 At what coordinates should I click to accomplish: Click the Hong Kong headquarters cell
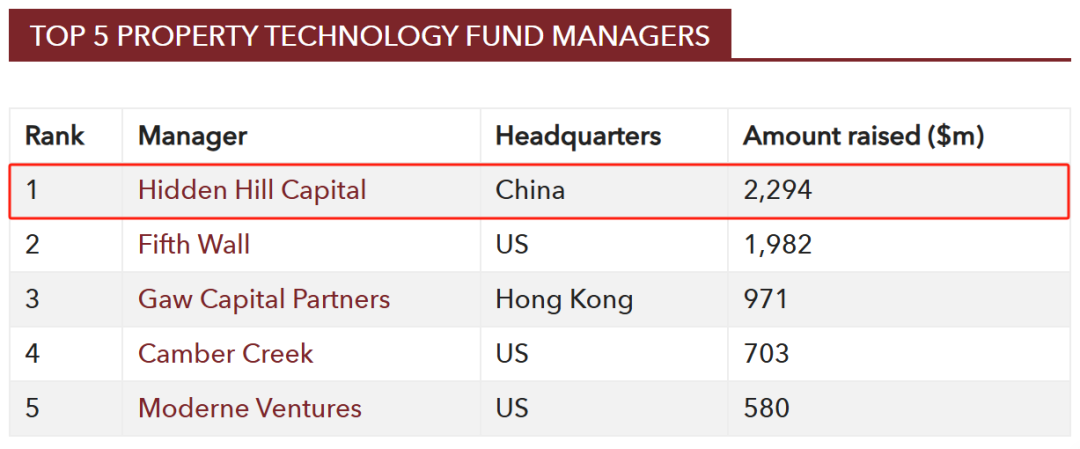pyautogui.click(x=564, y=299)
